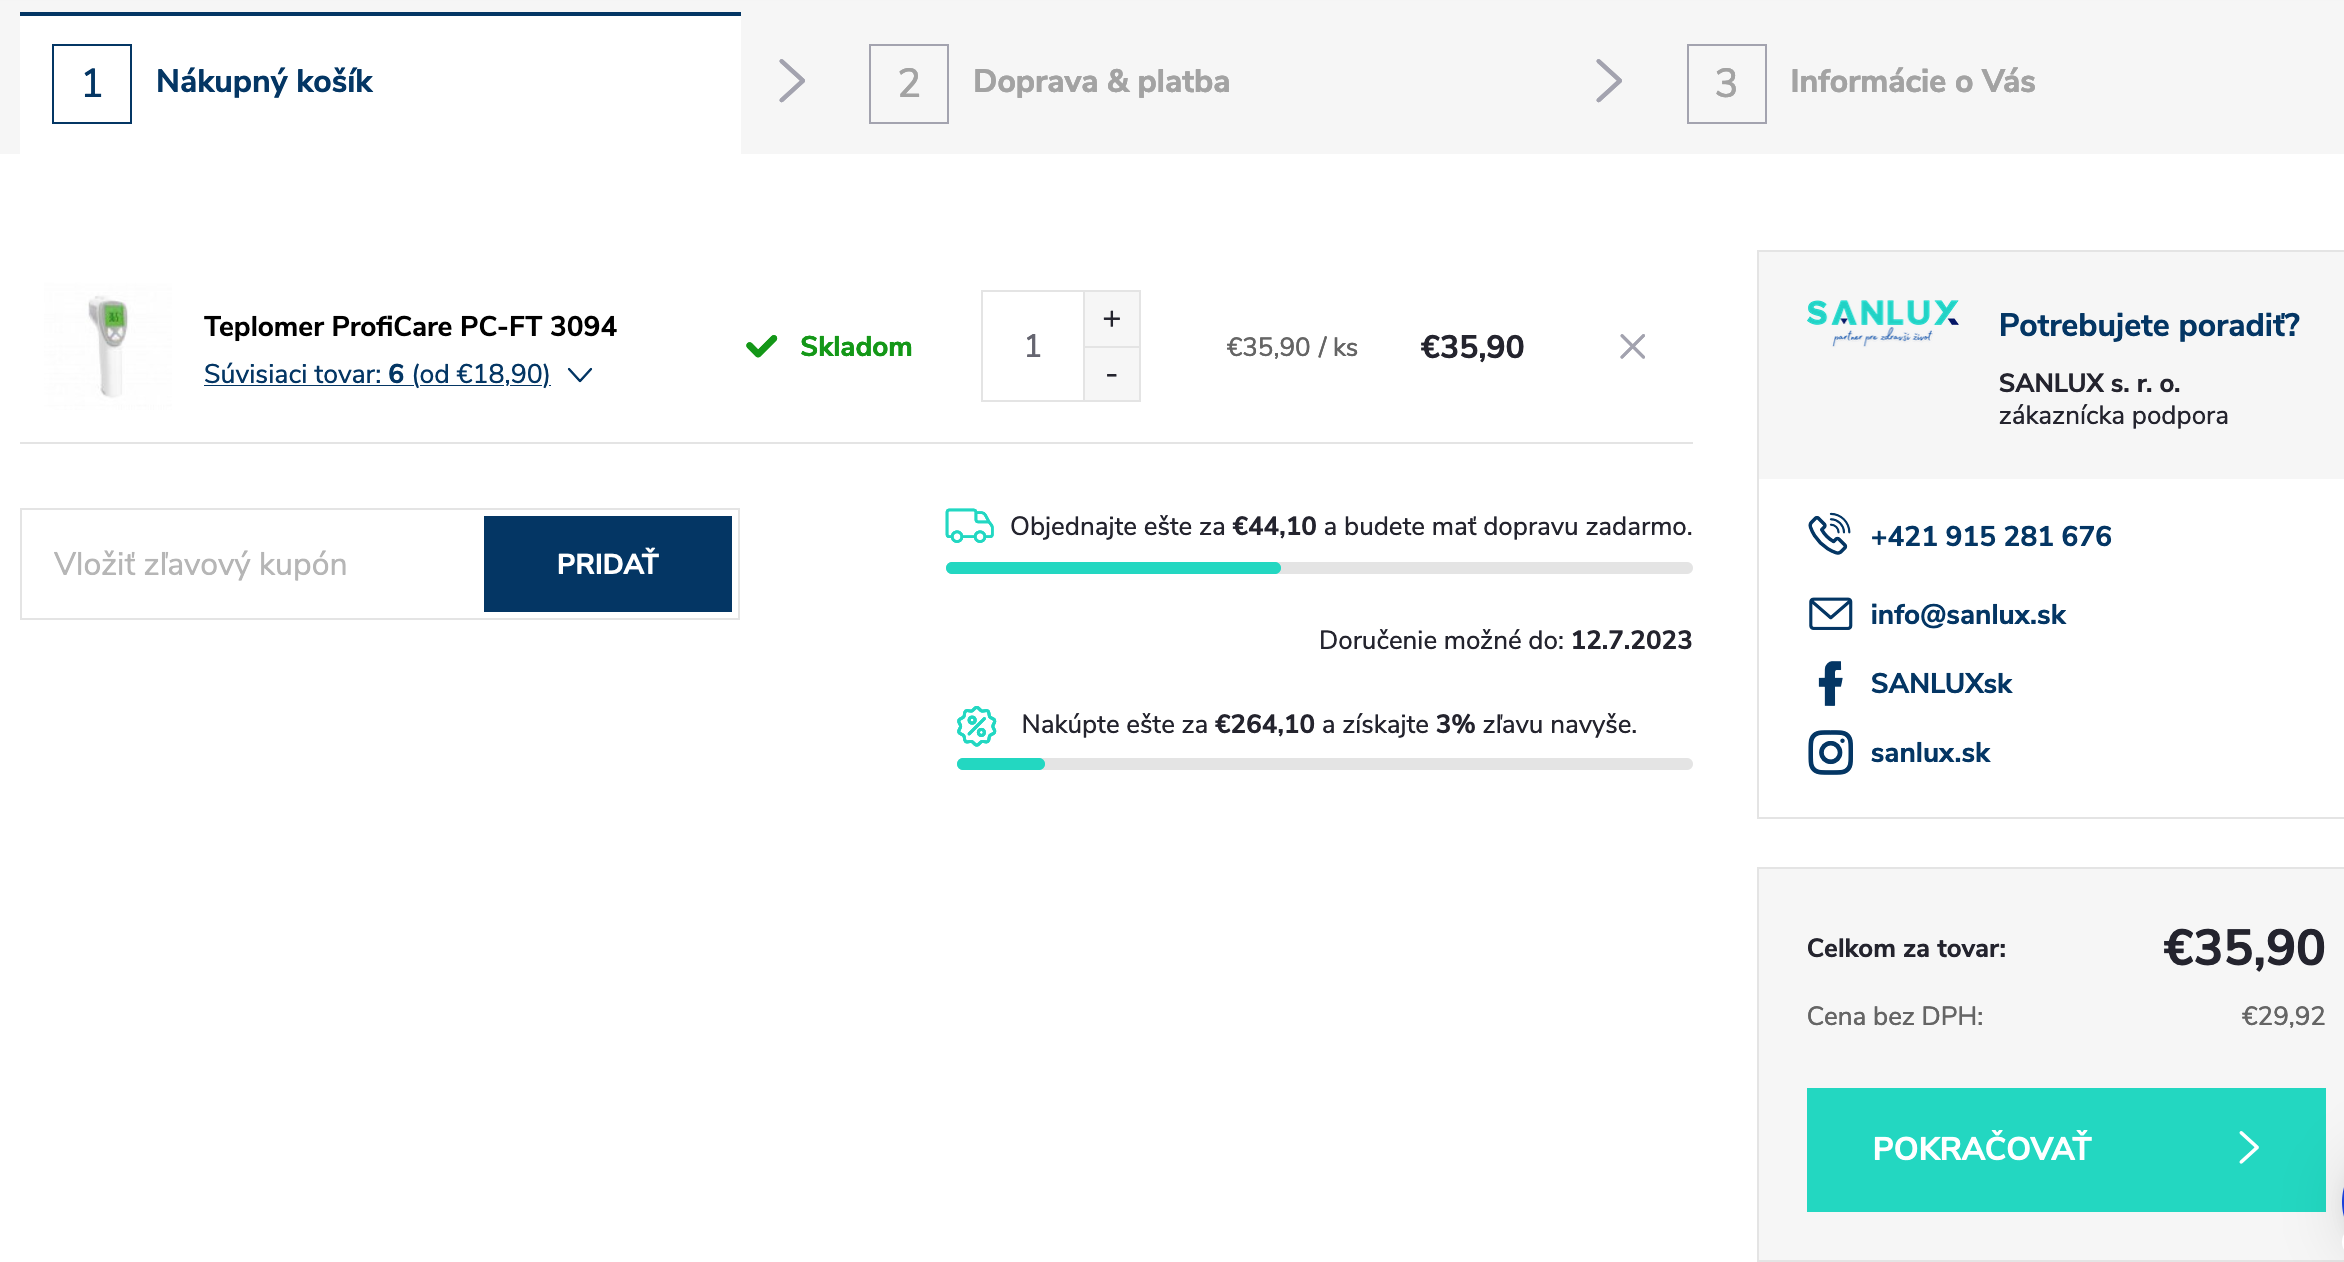
Task: Click the Celkom za tovar: label
Action: 1906,948
